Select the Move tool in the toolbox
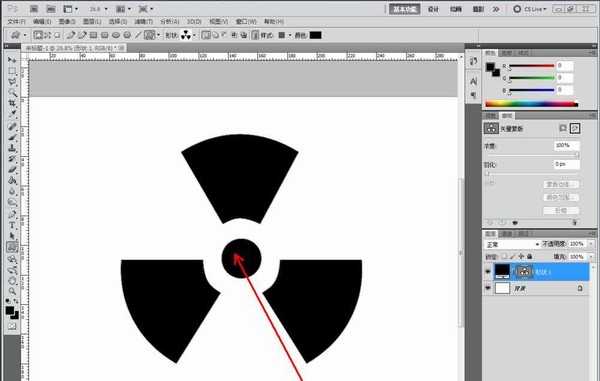600x381 pixels. 12,60
